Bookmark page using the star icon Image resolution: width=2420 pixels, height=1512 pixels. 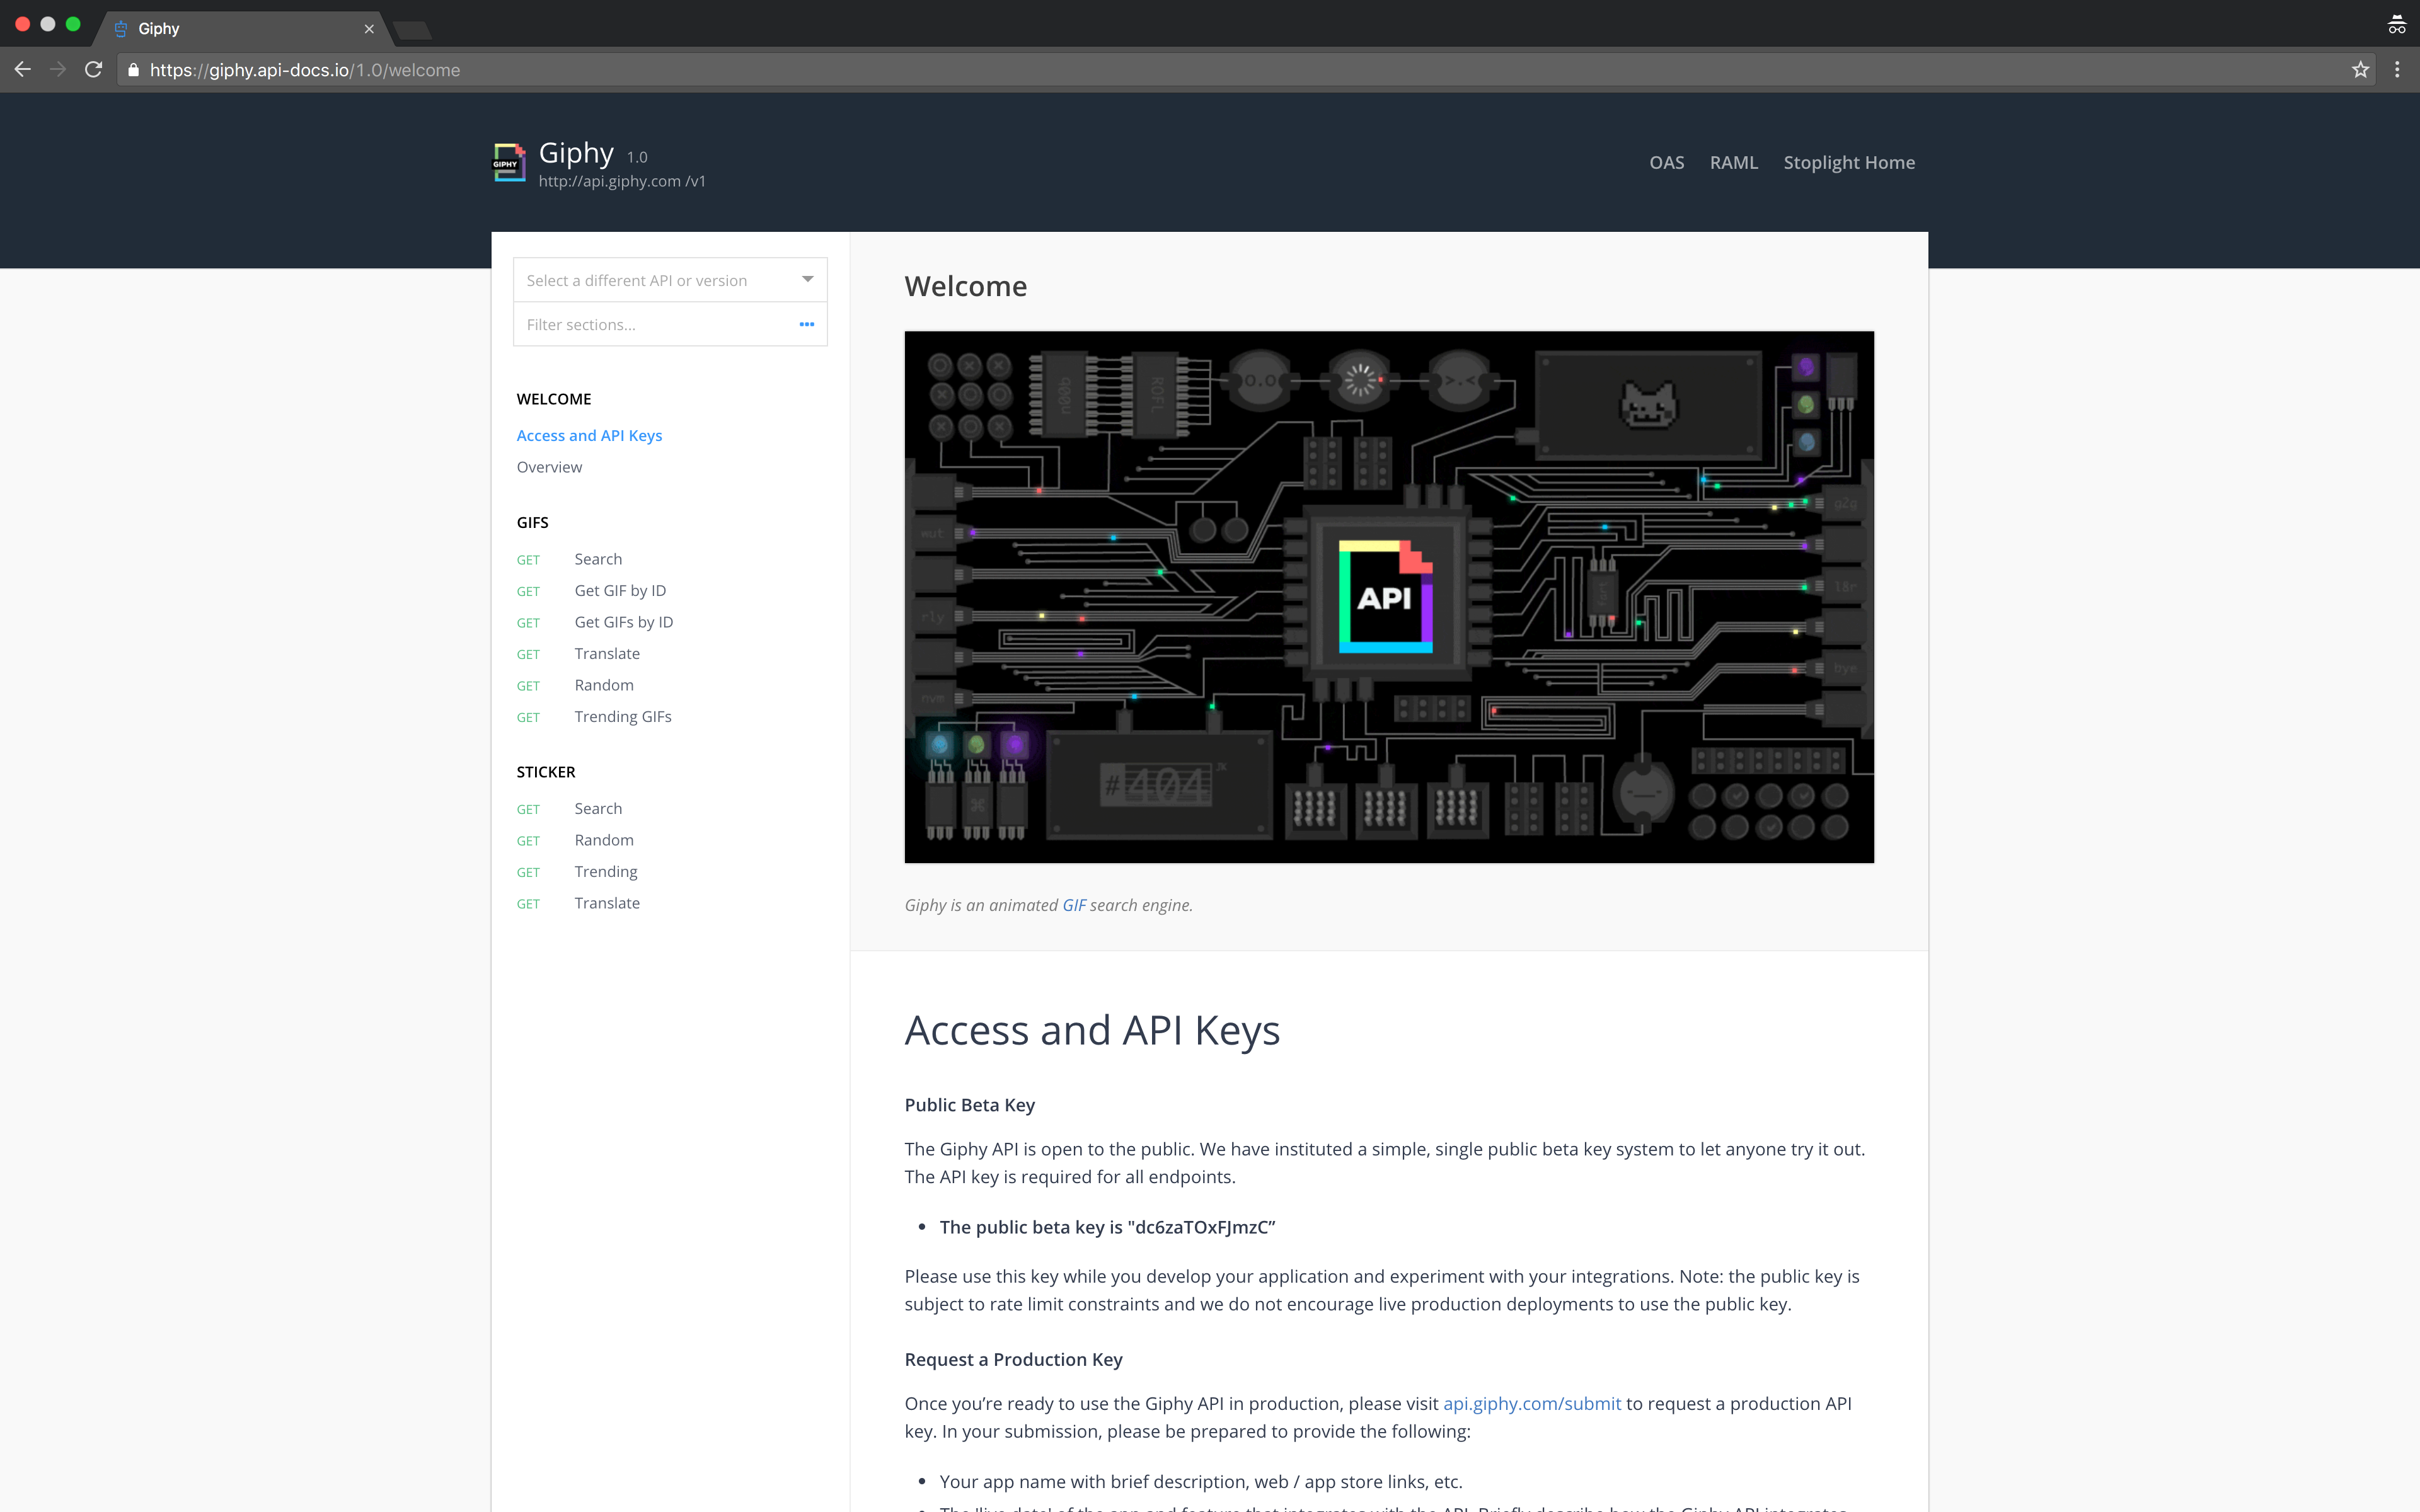click(x=2360, y=70)
